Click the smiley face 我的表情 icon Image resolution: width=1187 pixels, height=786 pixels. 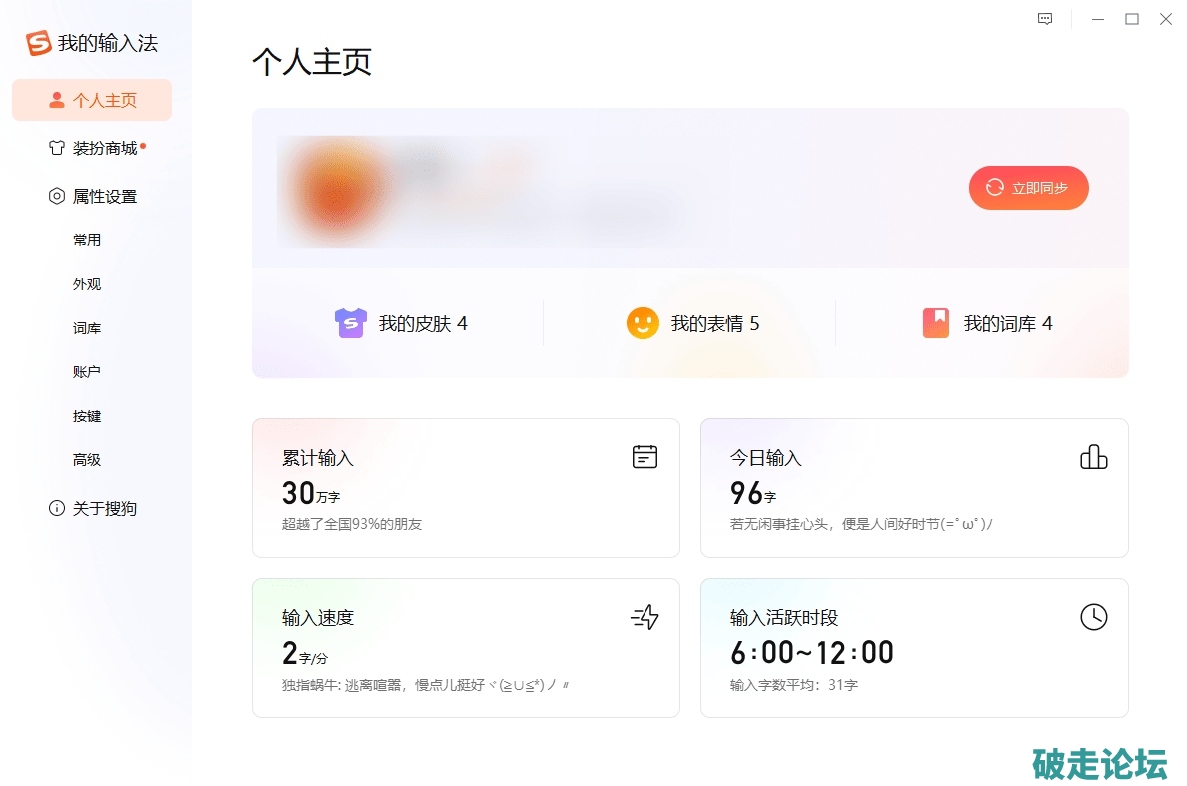pos(642,323)
